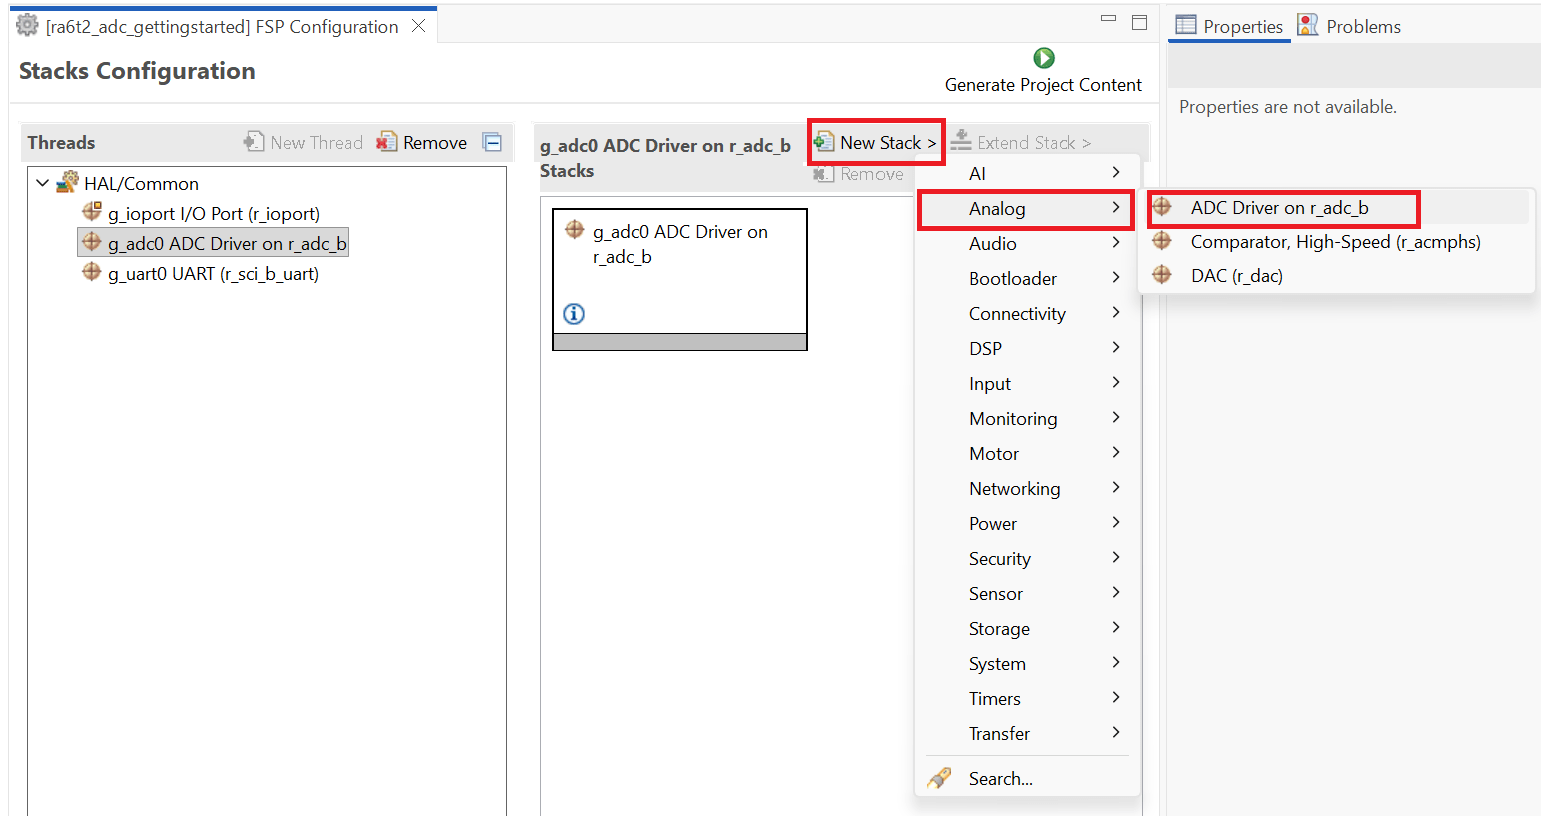1547x816 pixels.
Task: Click the green Generate Project Content icon
Action: click(x=1043, y=58)
